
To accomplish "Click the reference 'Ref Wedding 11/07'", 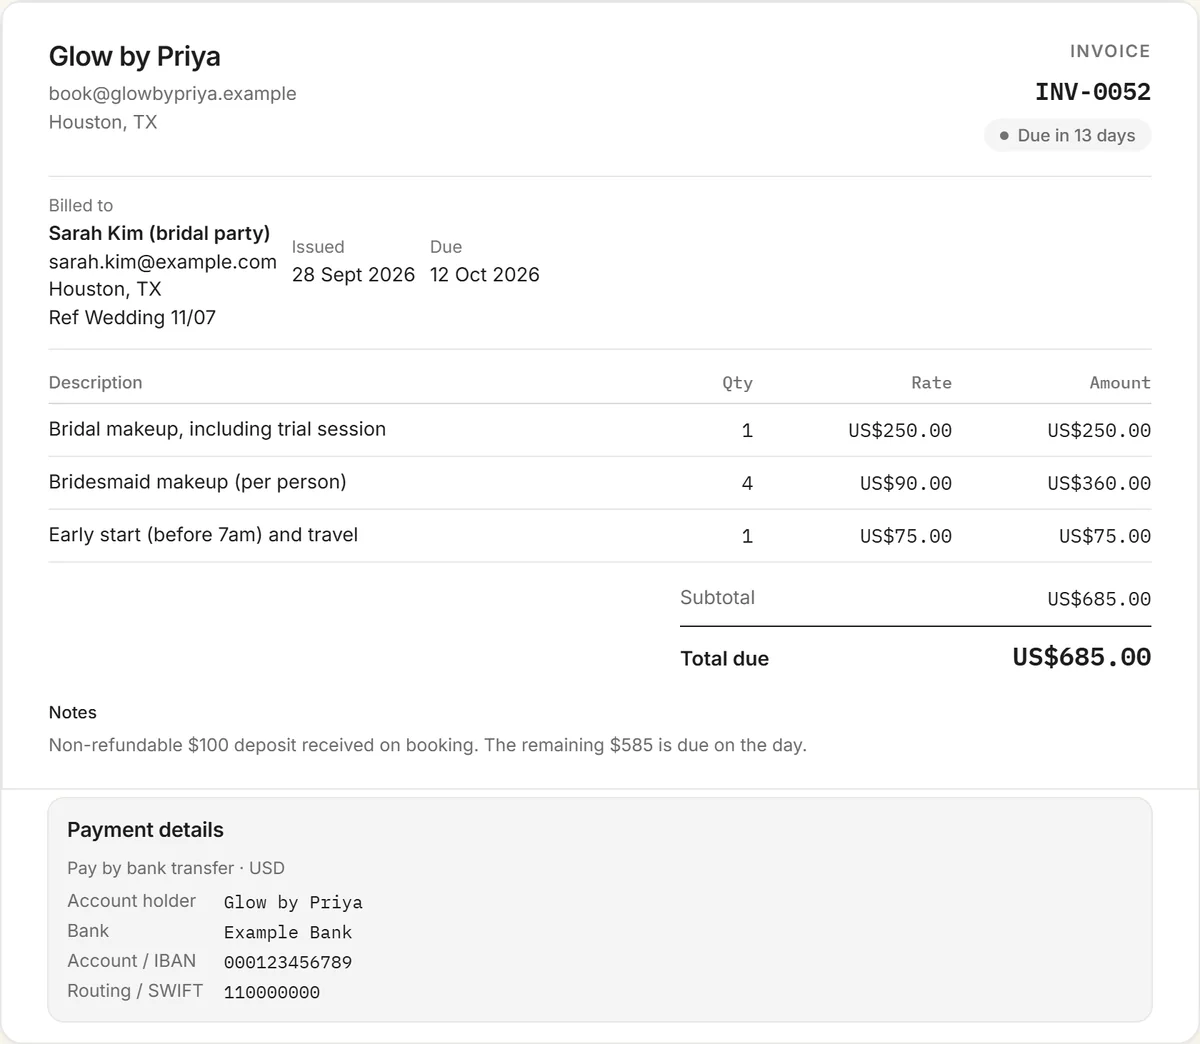I will (132, 317).
